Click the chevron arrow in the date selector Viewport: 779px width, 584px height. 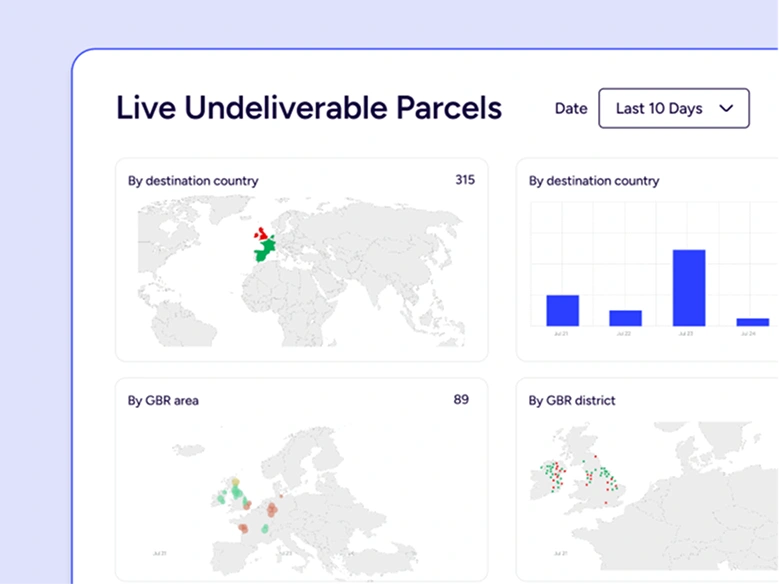pos(727,108)
